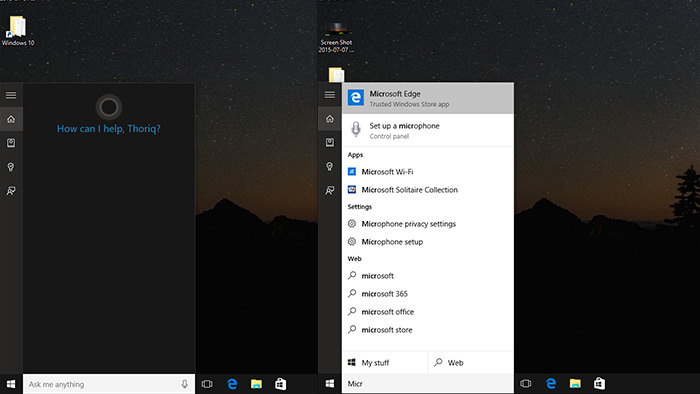Click search field containing Micr
Image resolution: width=700 pixels, height=394 pixels.
[428, 384]
